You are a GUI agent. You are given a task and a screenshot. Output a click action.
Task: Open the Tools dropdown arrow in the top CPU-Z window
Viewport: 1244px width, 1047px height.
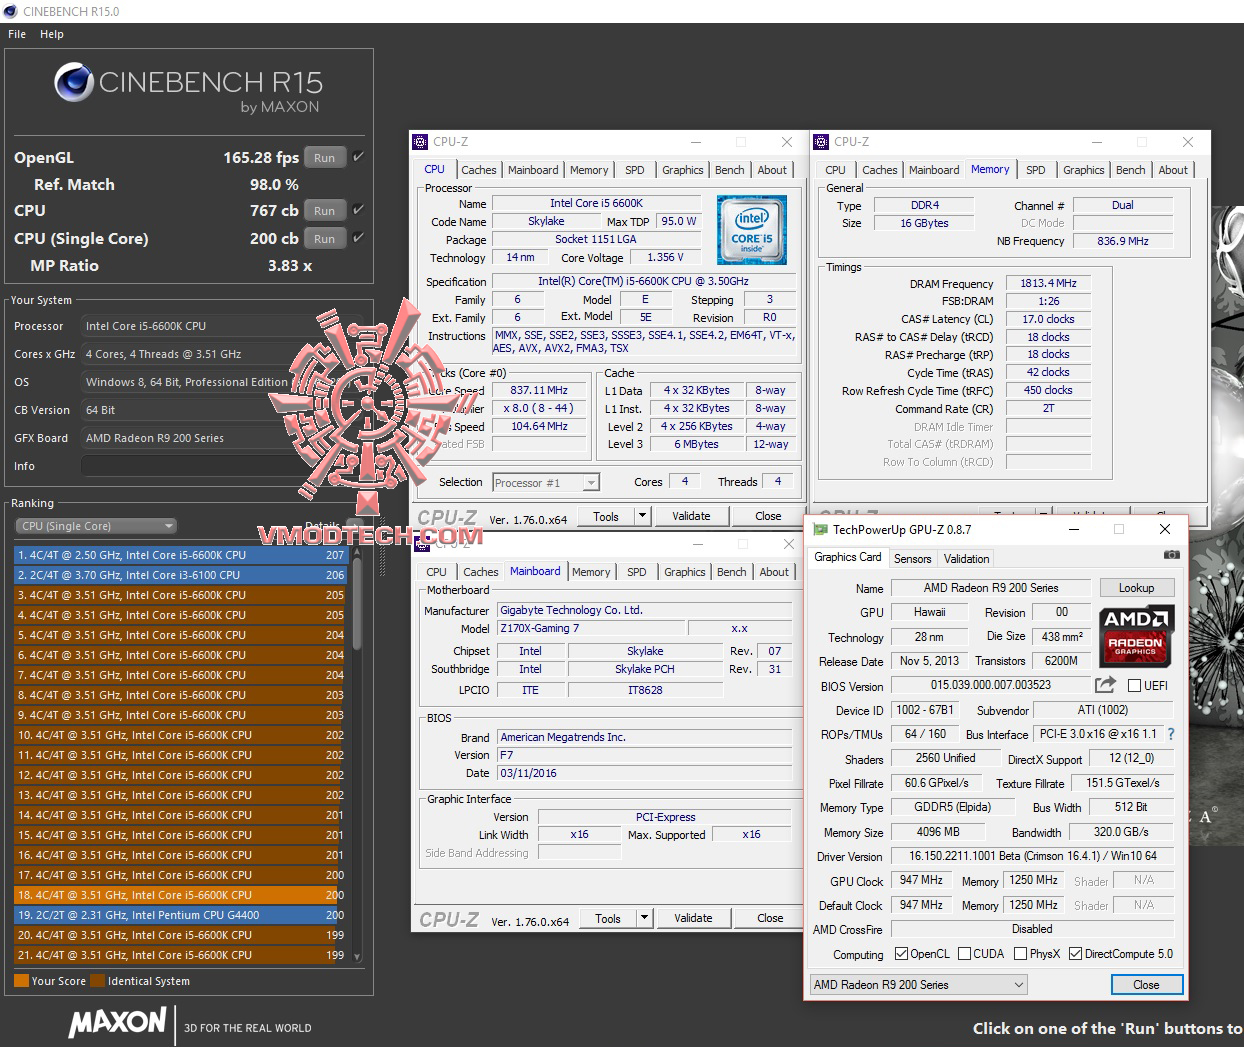(642, 517)
